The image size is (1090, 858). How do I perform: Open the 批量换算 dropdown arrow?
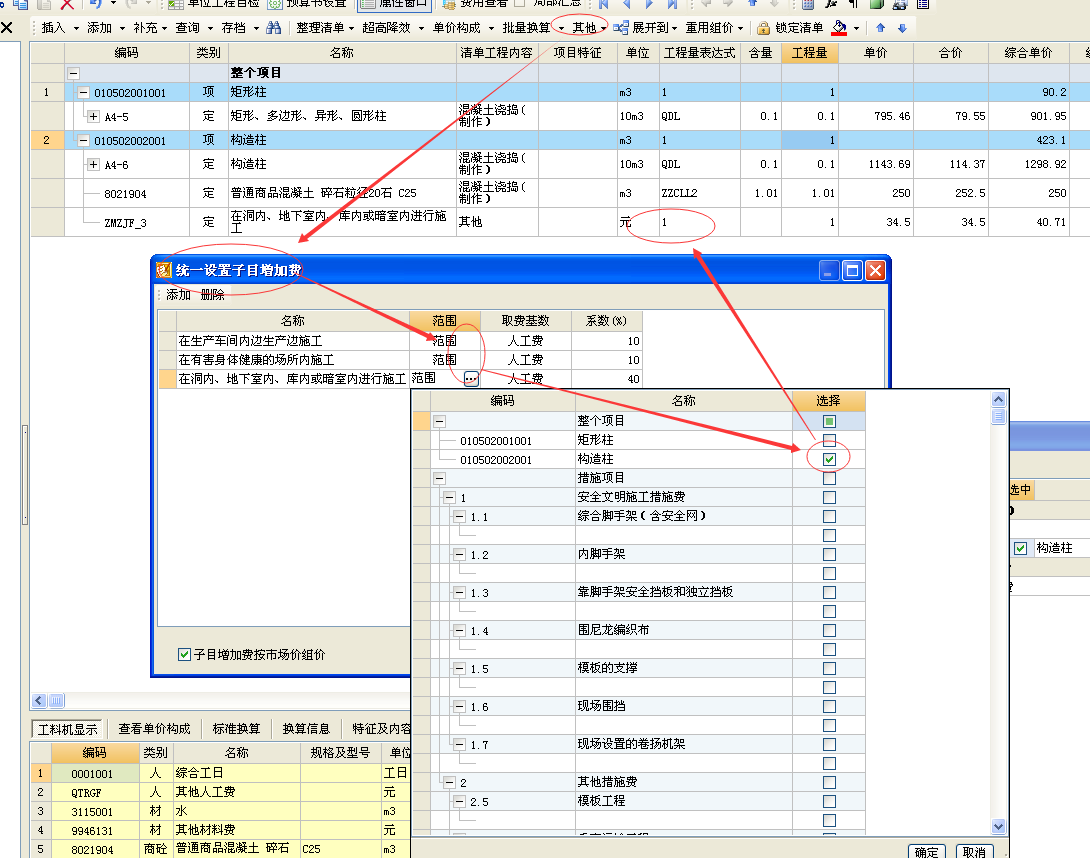coord(561,29)
